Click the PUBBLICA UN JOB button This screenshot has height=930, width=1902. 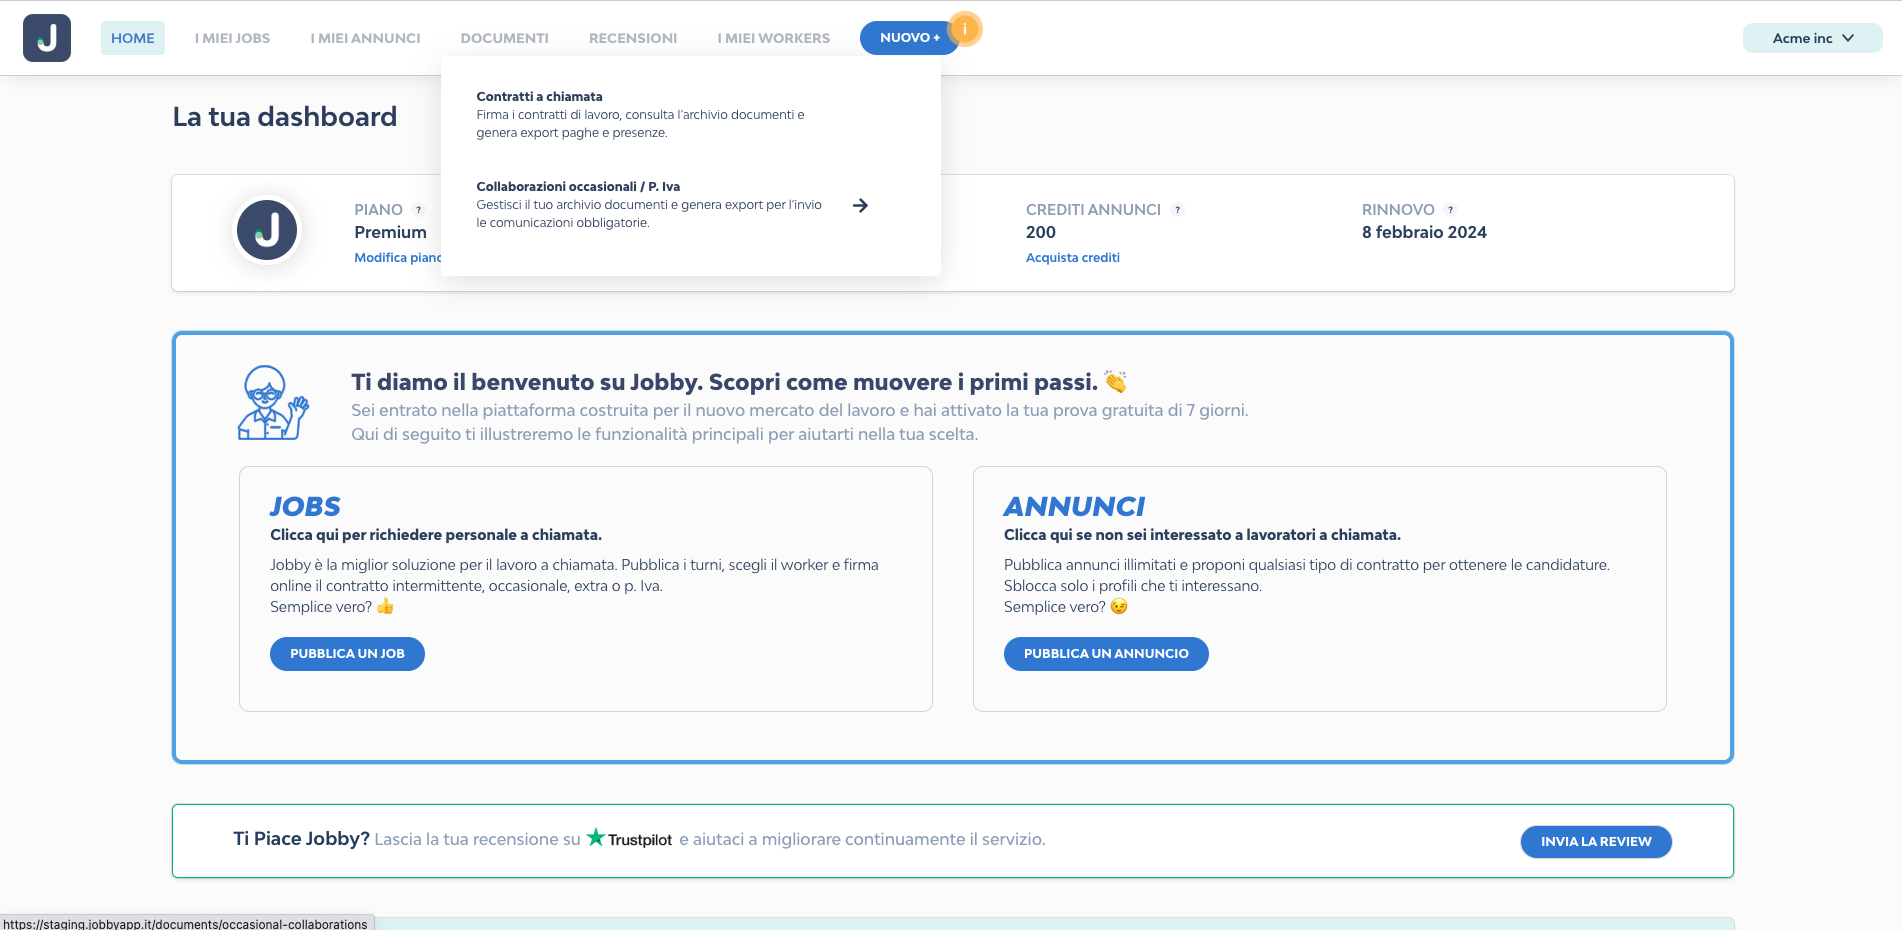(x=347, y=654)
